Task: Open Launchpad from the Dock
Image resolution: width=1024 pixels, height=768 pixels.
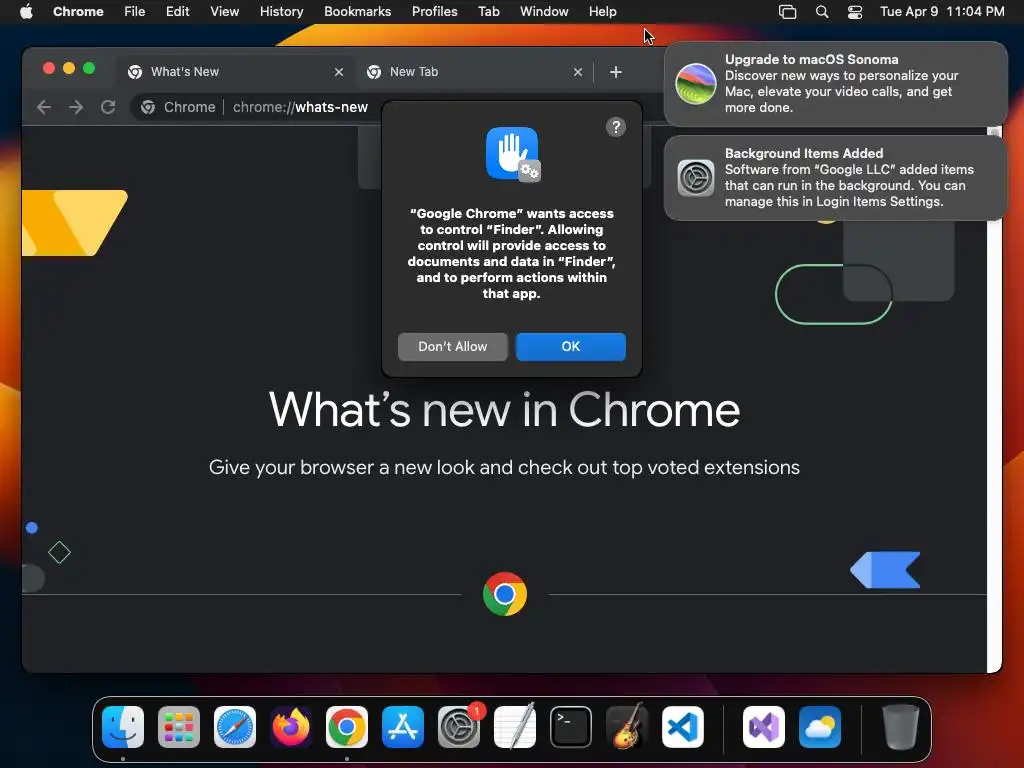Action: tap(179, 726)
